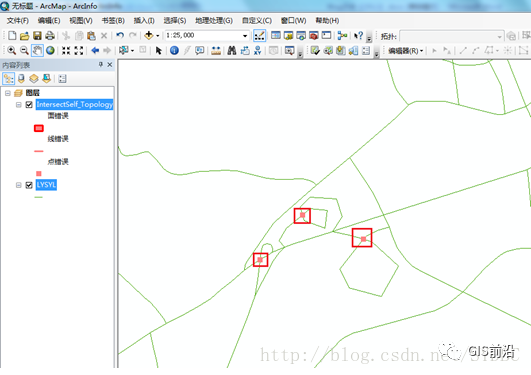531x375 pixels.
Task: Open the Select Features dropdown arrow
Action: [132, 51]
